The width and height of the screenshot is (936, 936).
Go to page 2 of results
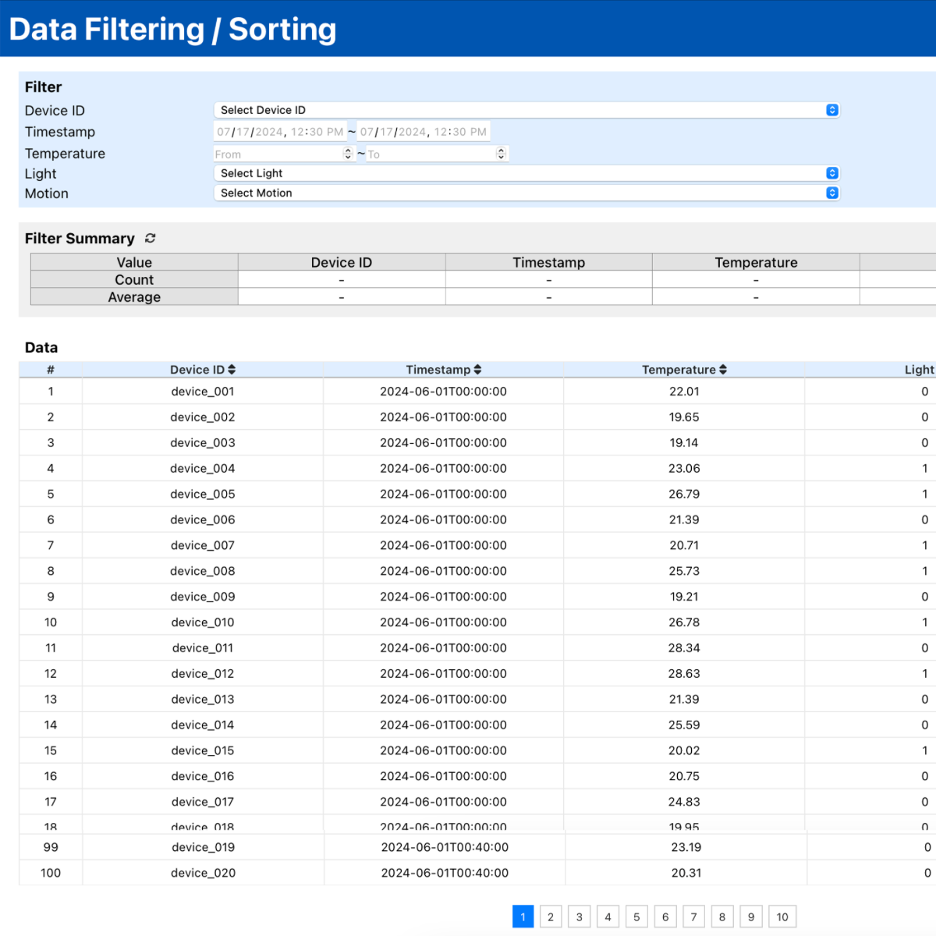click(550, 916)
